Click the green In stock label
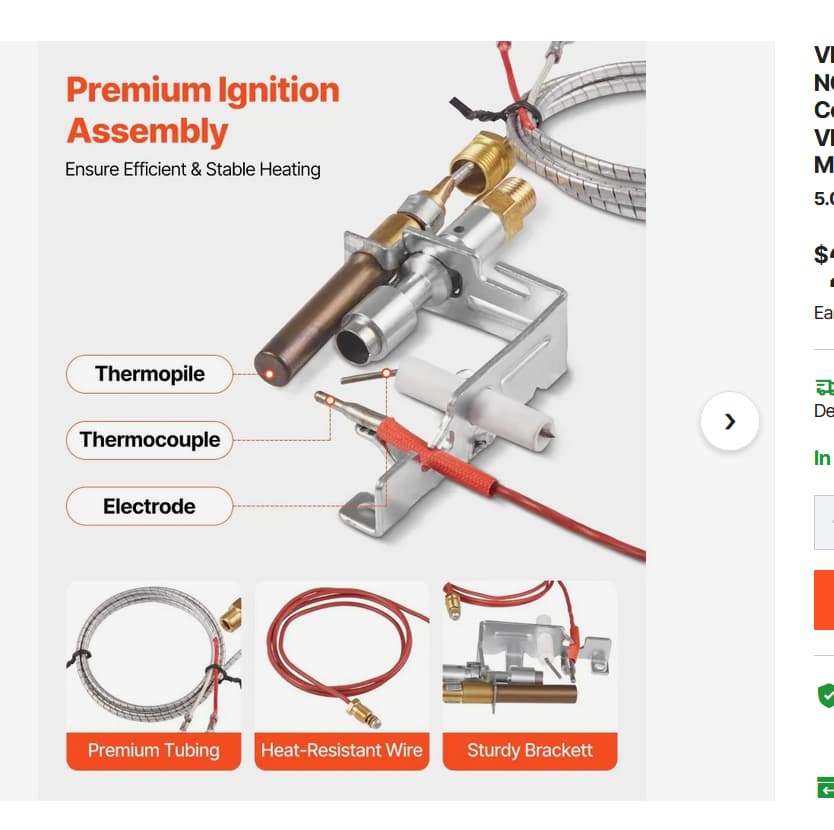Screen dimensions: 834x830 823,458
